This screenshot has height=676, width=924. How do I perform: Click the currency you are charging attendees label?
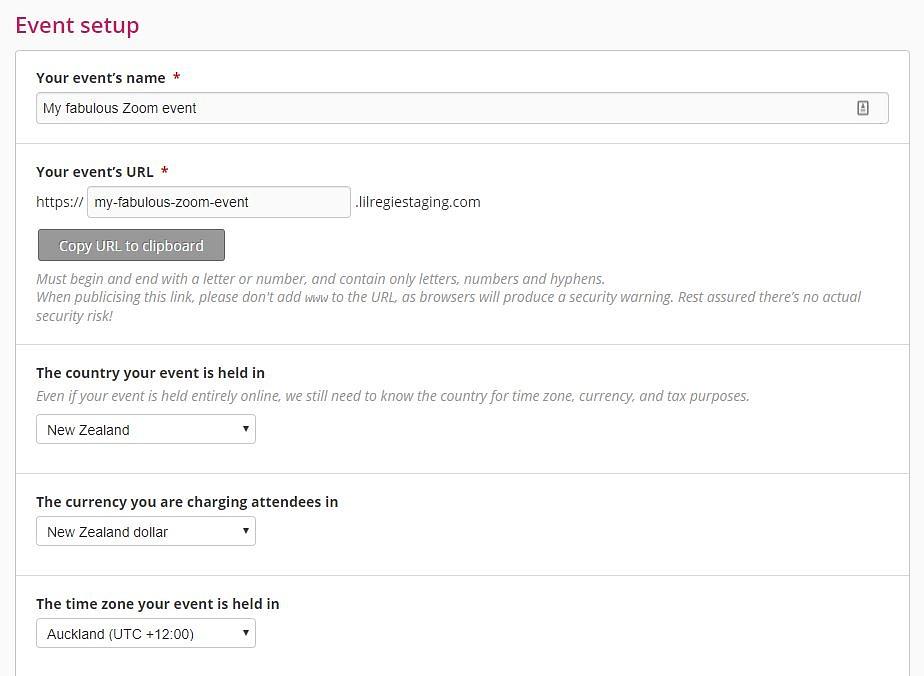(x=187, y=502)
